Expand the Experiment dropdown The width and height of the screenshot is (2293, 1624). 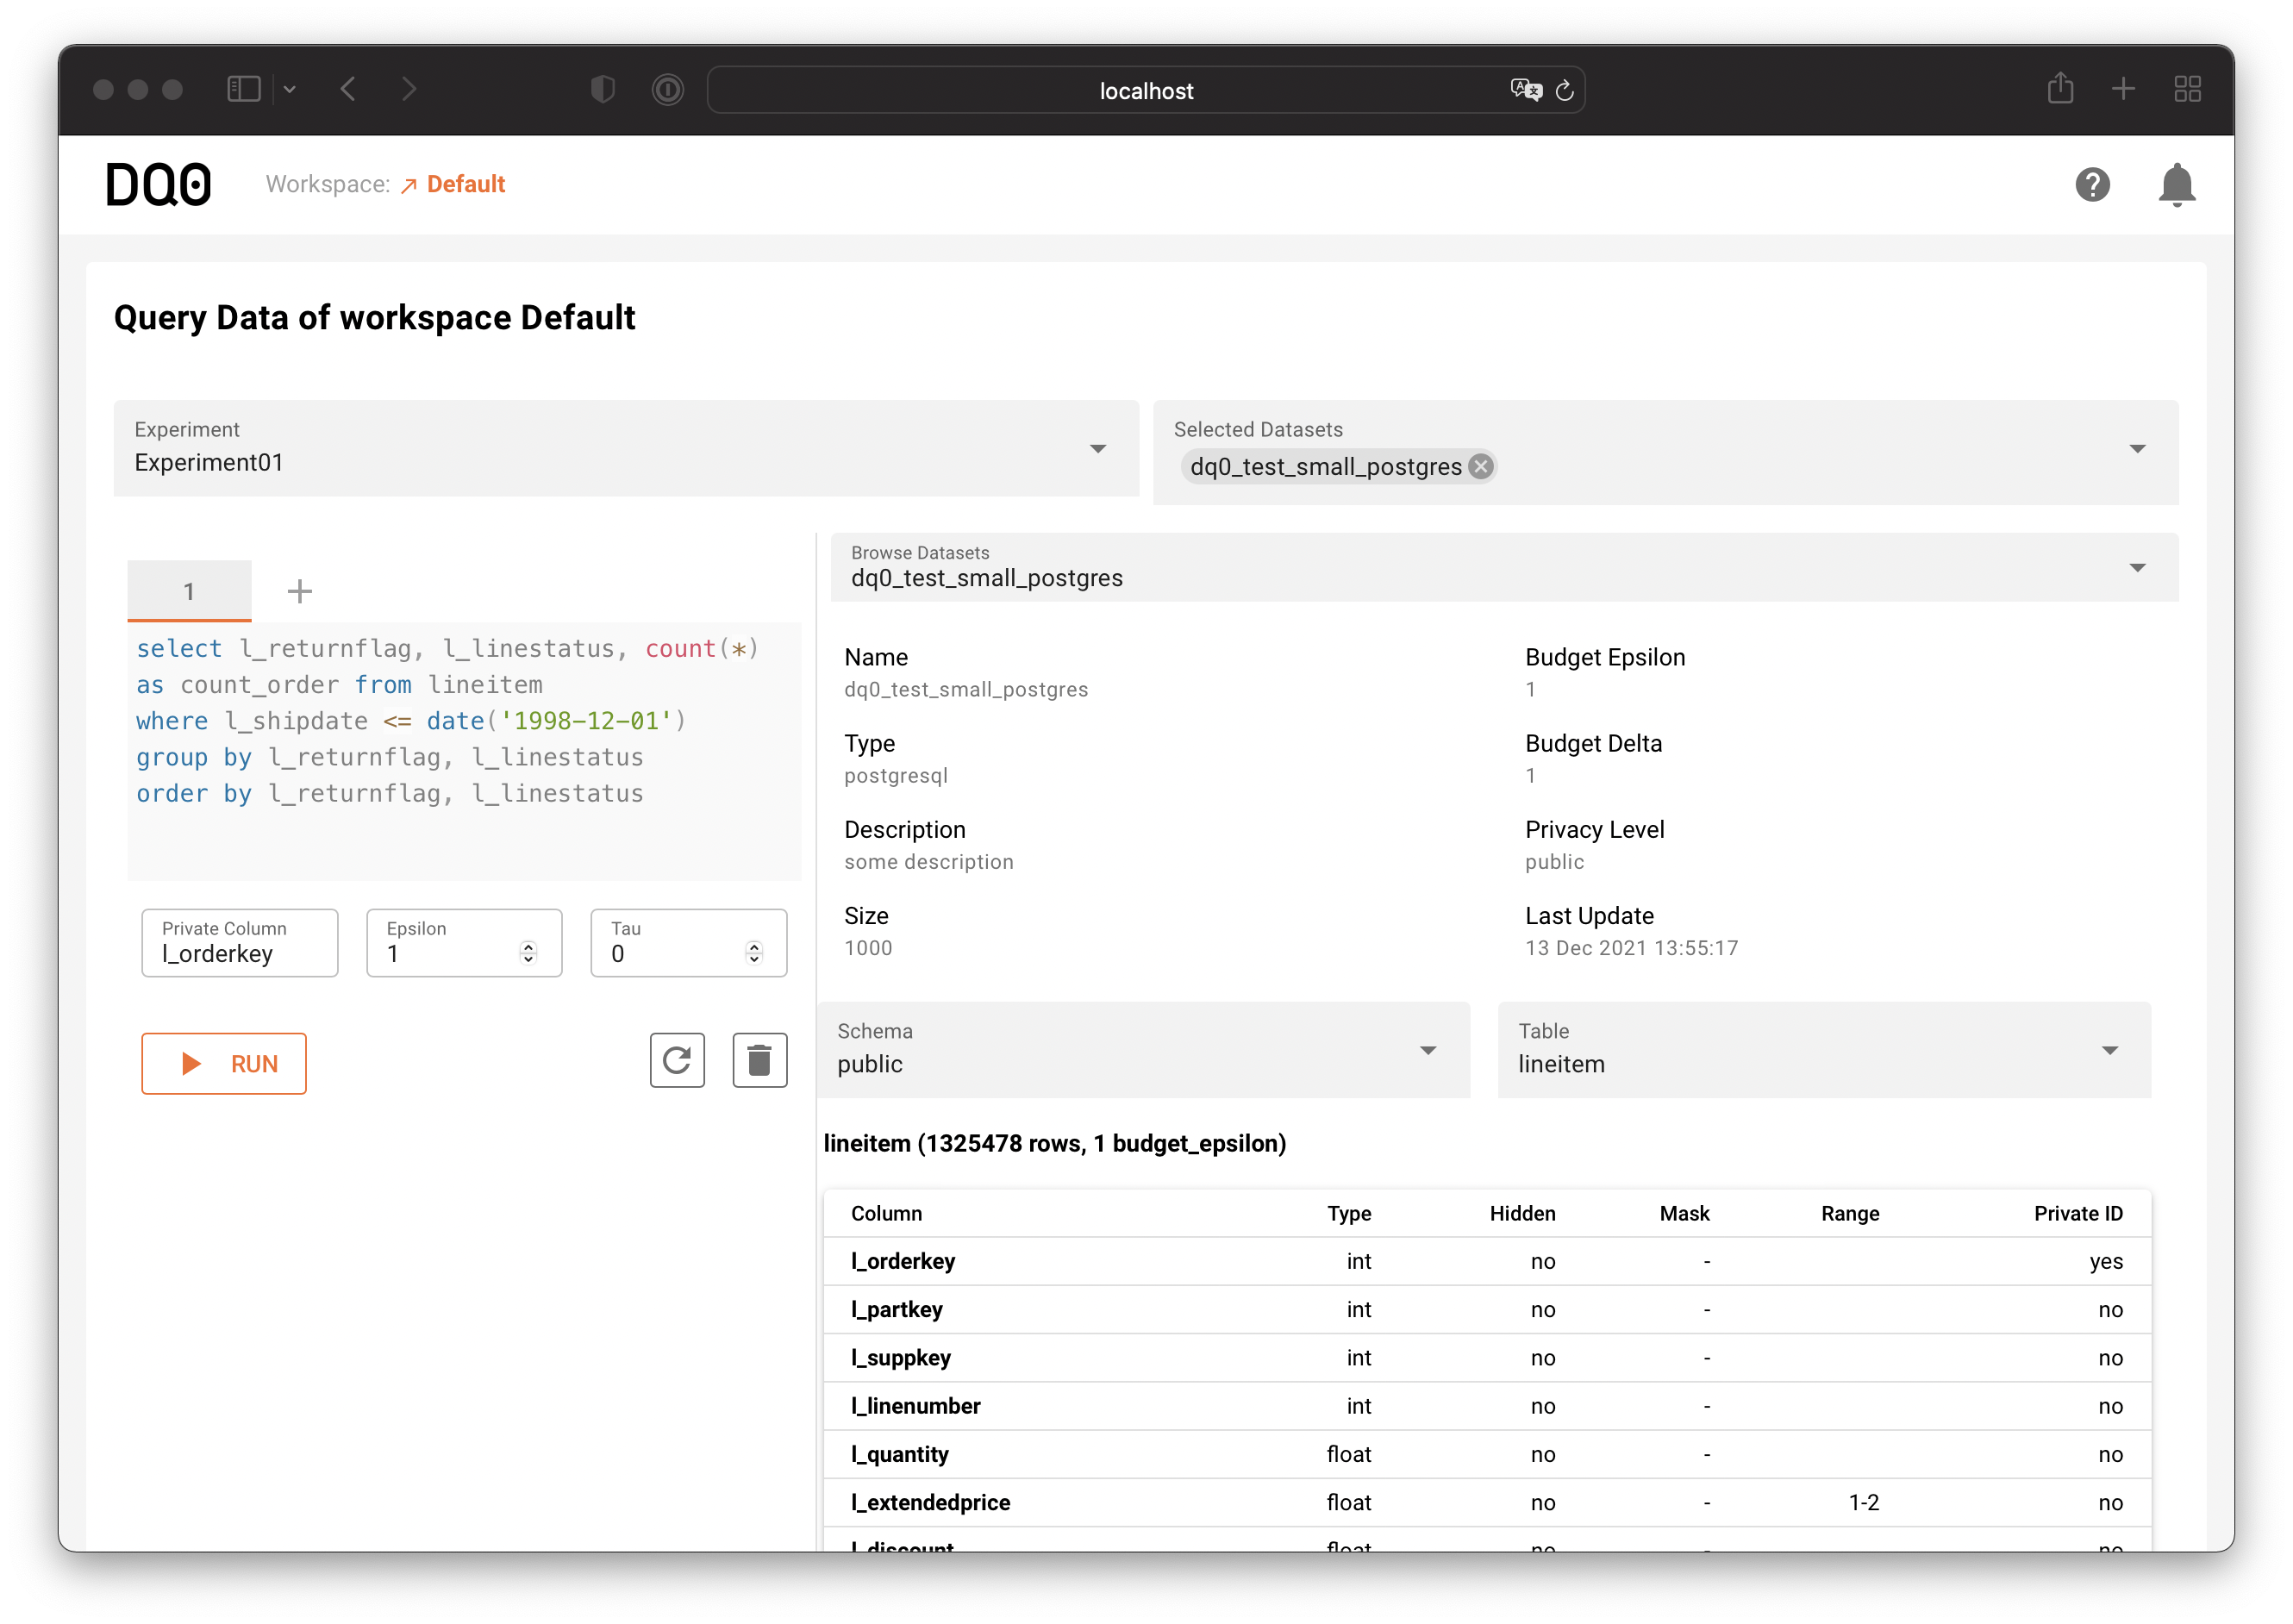[x=626, y=448]
